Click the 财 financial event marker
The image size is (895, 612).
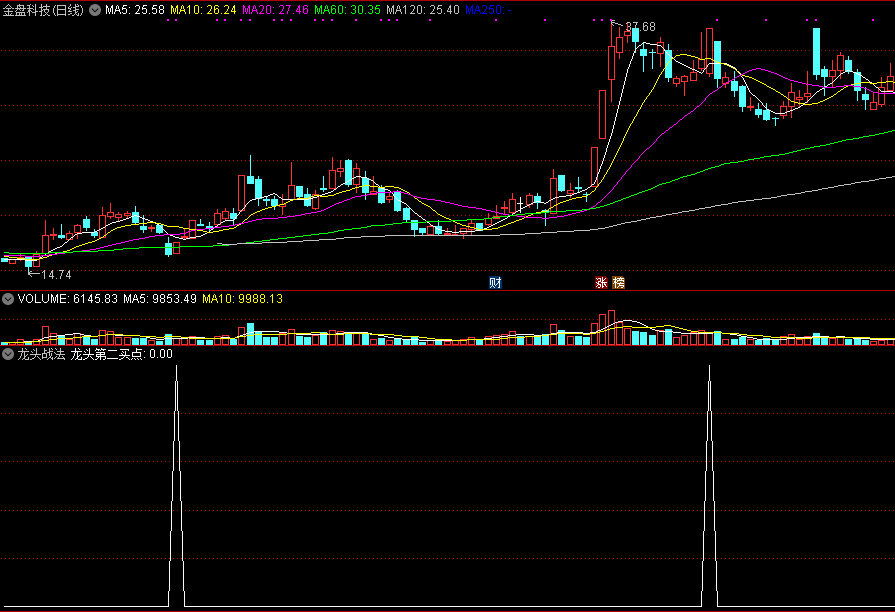[x=495, y=283]
